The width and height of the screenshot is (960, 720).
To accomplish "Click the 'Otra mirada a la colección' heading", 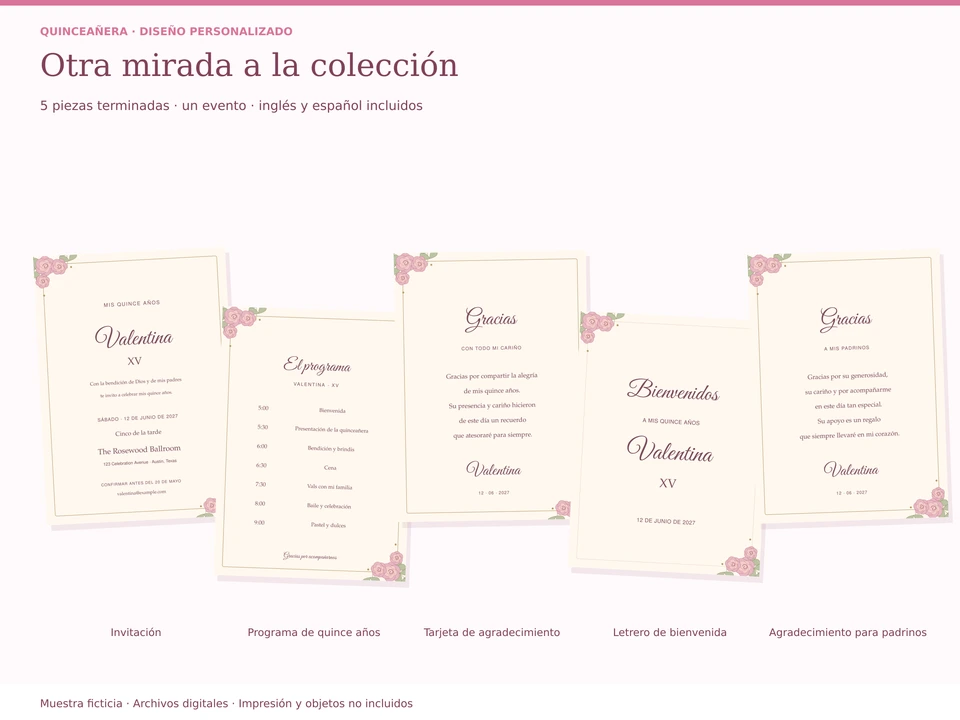I will click(x=249, y=65).
